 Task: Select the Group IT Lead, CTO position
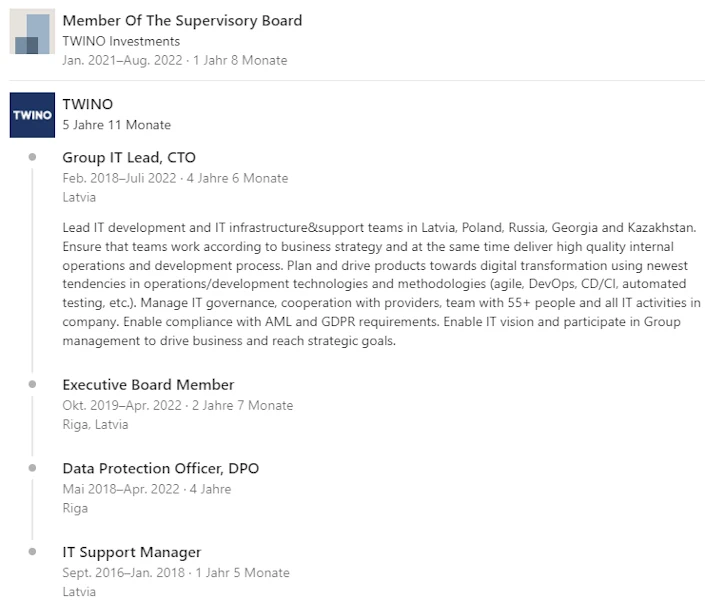(129, 157)
